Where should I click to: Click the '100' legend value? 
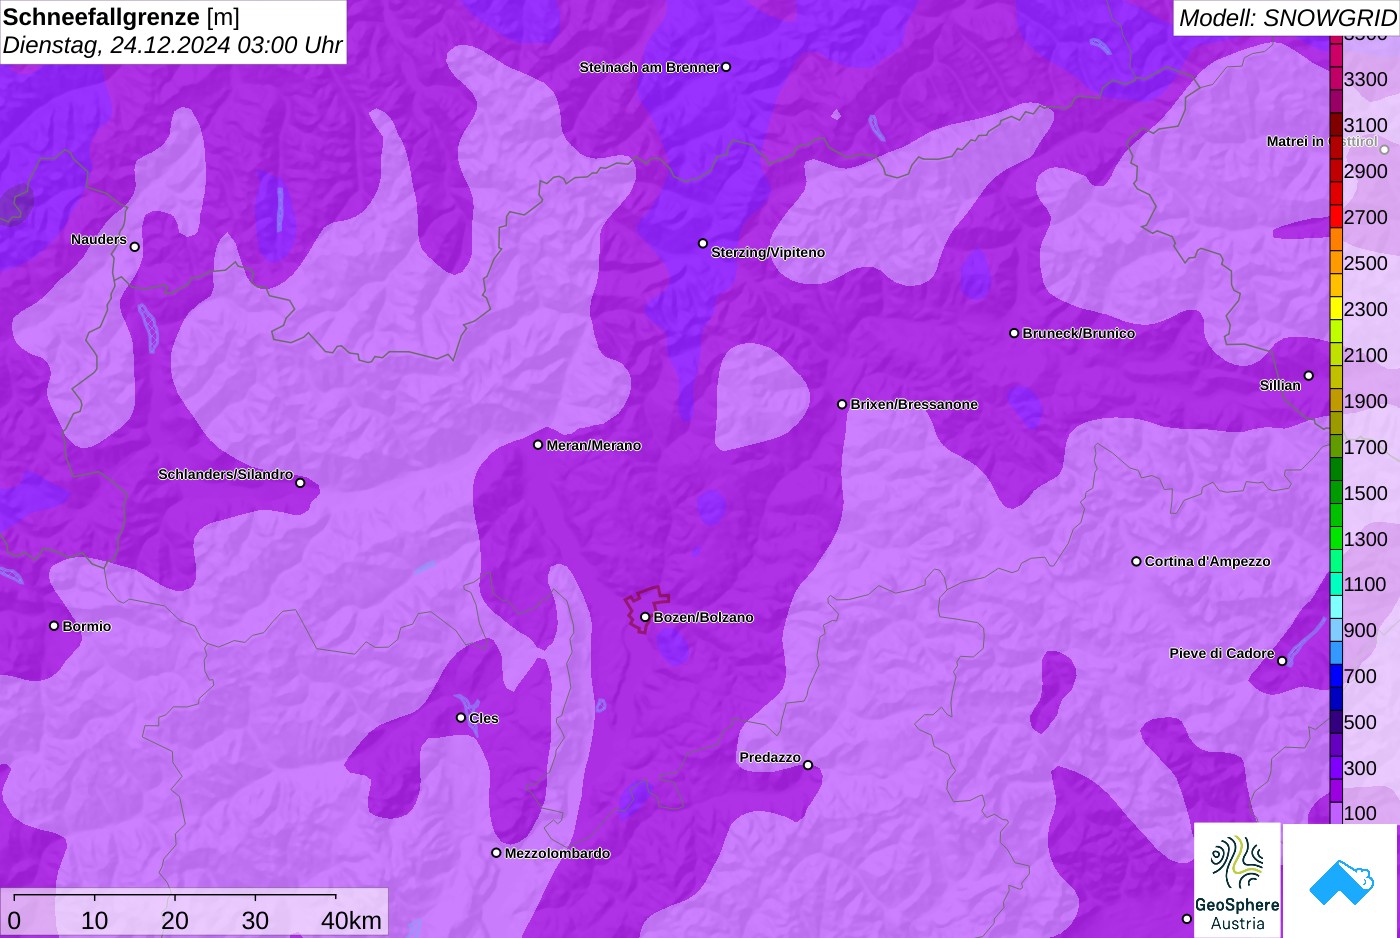click(1360, 813)
